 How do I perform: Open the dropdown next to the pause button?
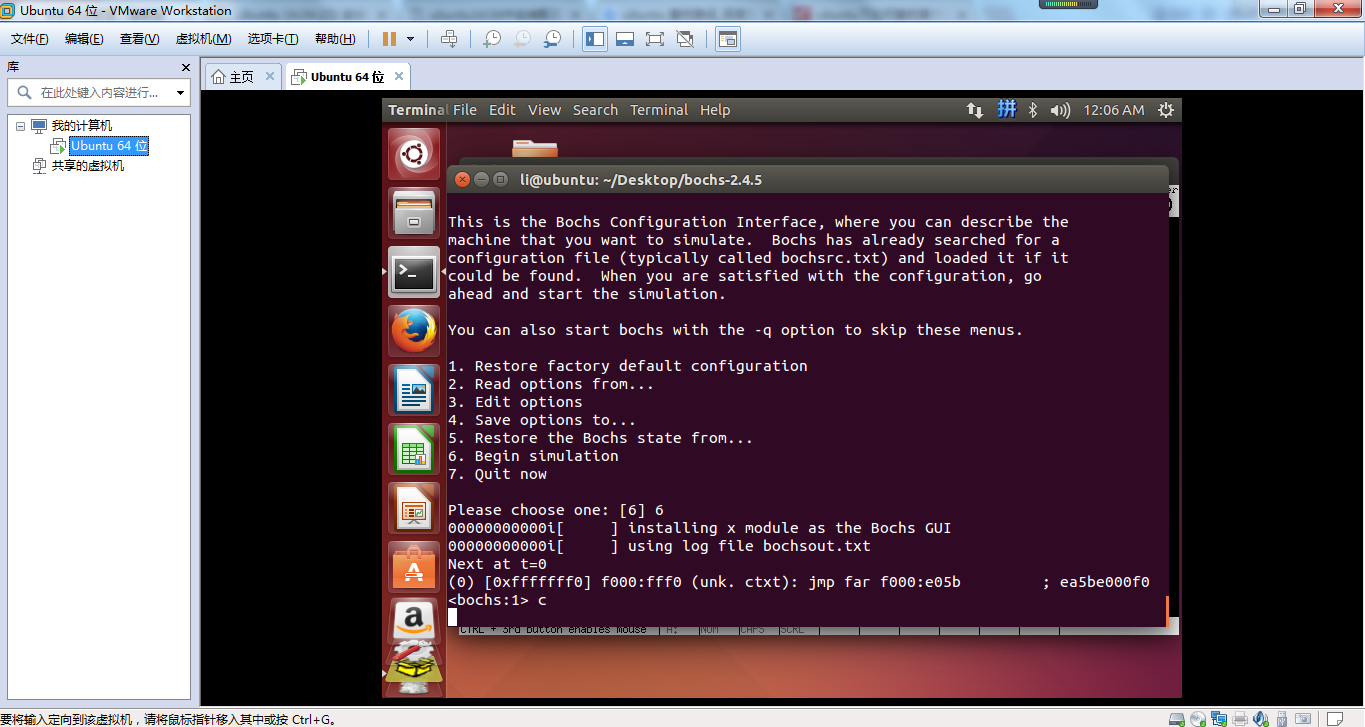pyautogui.click(x=410, y=39)
